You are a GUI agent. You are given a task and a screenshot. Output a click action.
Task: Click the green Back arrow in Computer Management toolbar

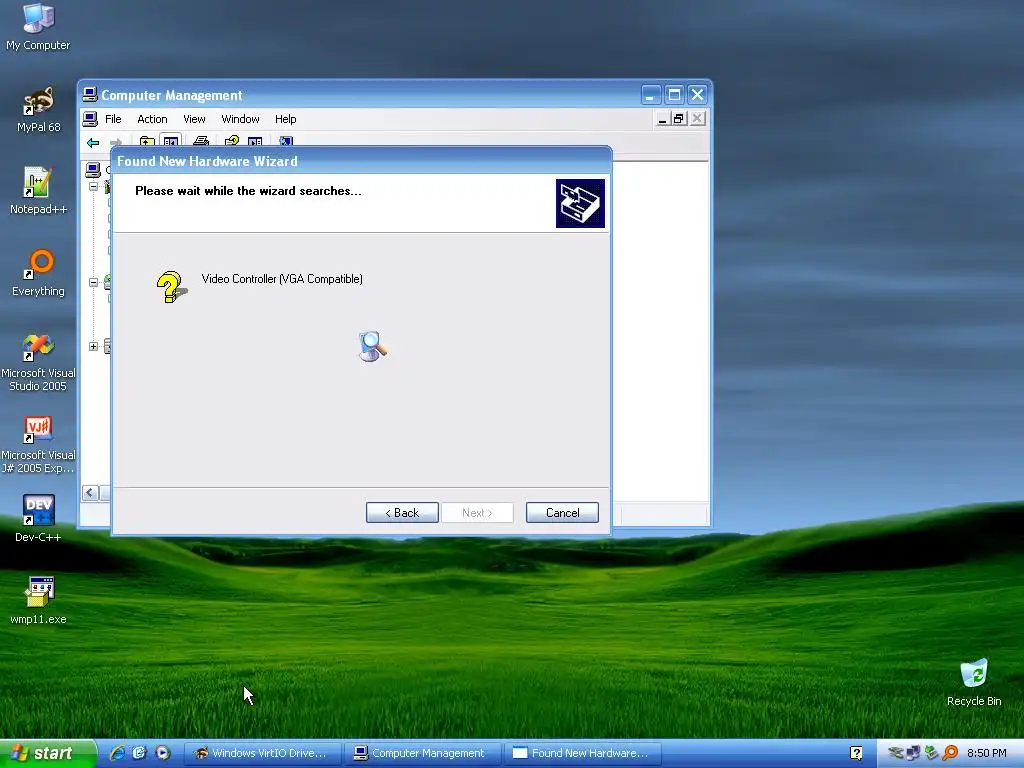point(93,142)
